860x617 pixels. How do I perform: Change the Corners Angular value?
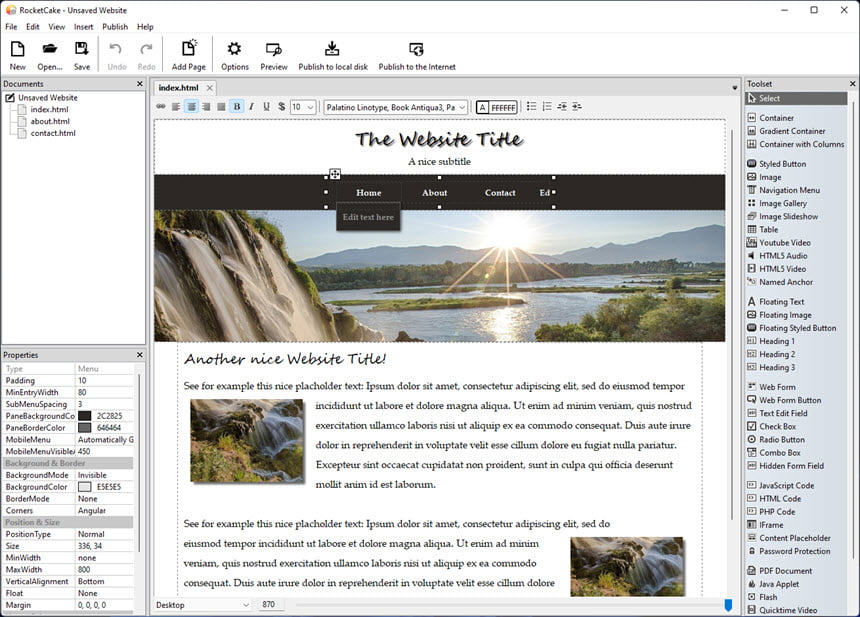coord(104,511)
